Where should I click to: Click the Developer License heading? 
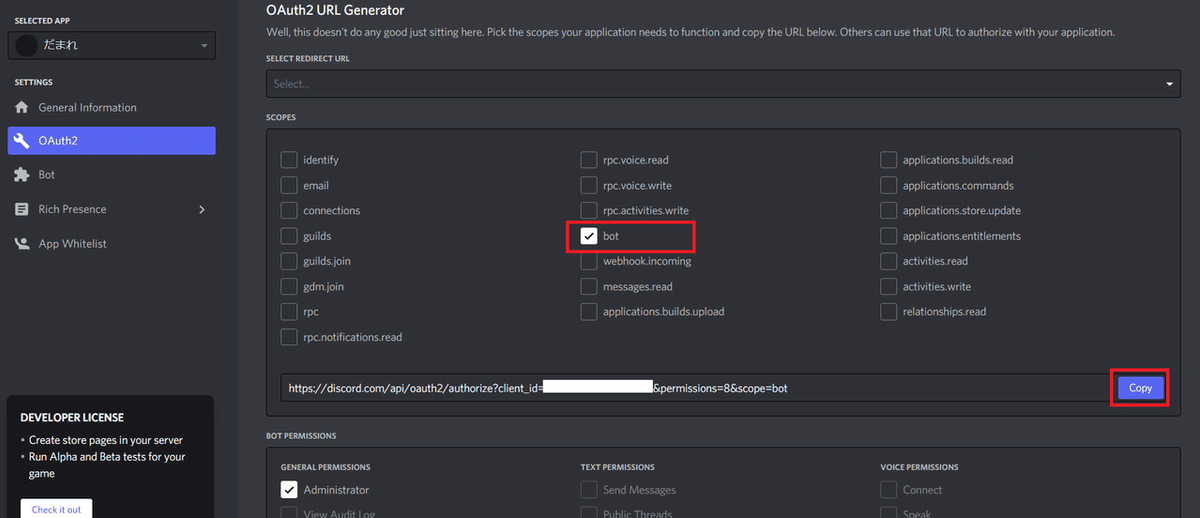click(72, 418)
